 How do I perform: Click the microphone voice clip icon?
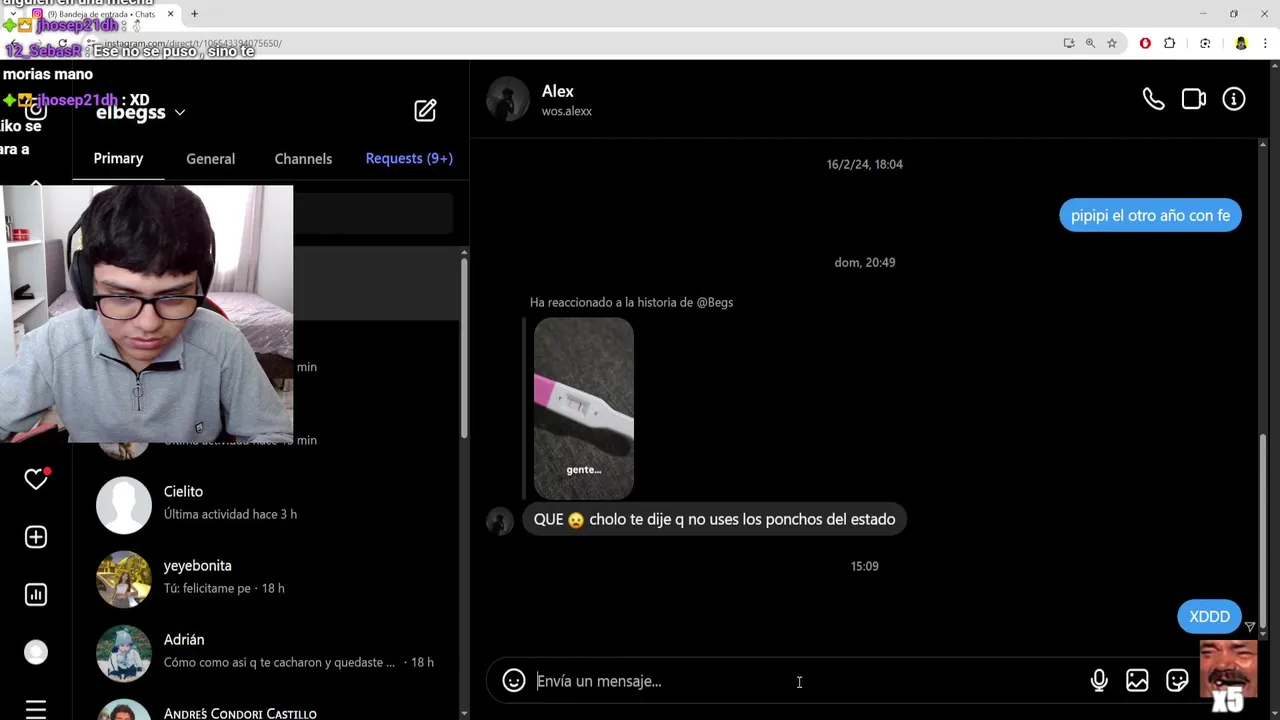tap(1099, 681)
